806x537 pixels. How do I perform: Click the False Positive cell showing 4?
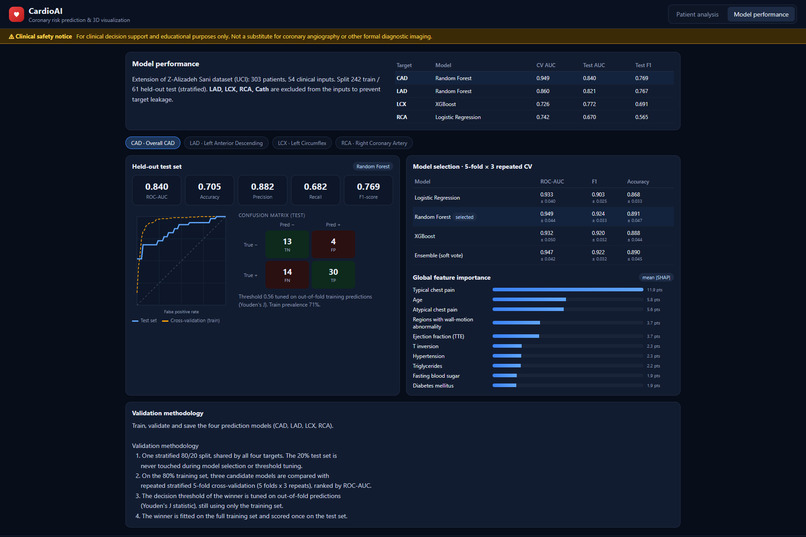(x=333, y=244)
